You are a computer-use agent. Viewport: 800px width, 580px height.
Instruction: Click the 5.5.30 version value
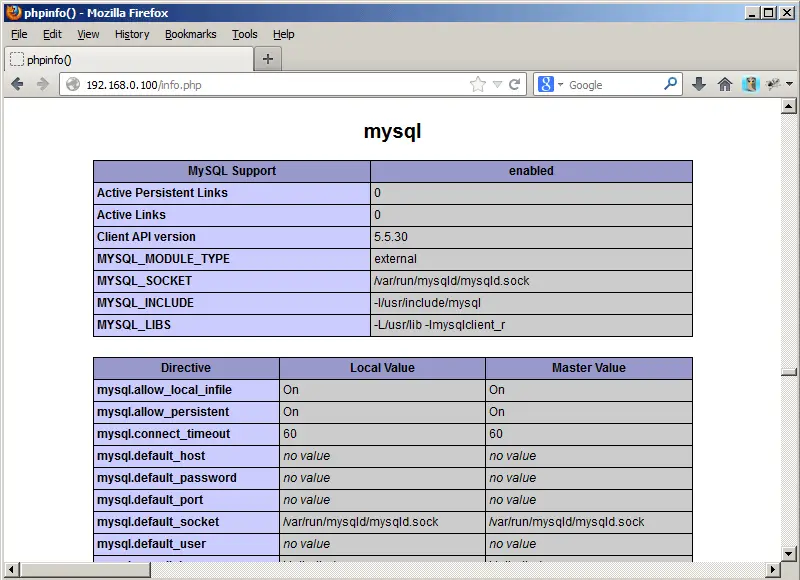(391, 237)
